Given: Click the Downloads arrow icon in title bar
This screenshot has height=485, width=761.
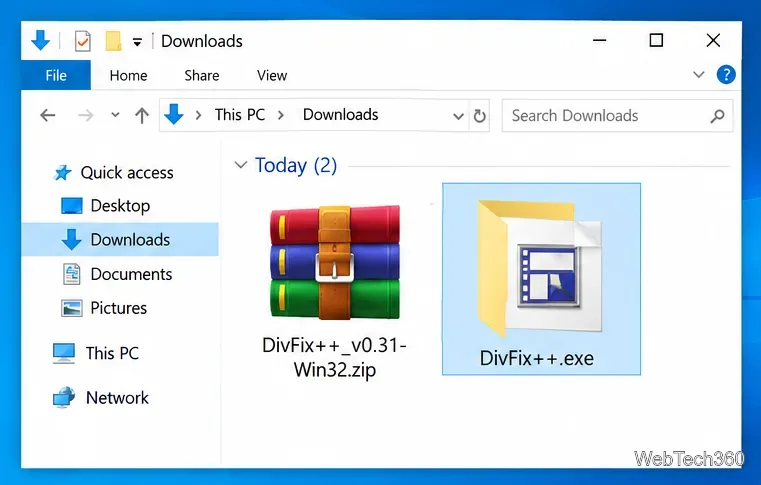Looking at the screenshot, I should 40,40.
